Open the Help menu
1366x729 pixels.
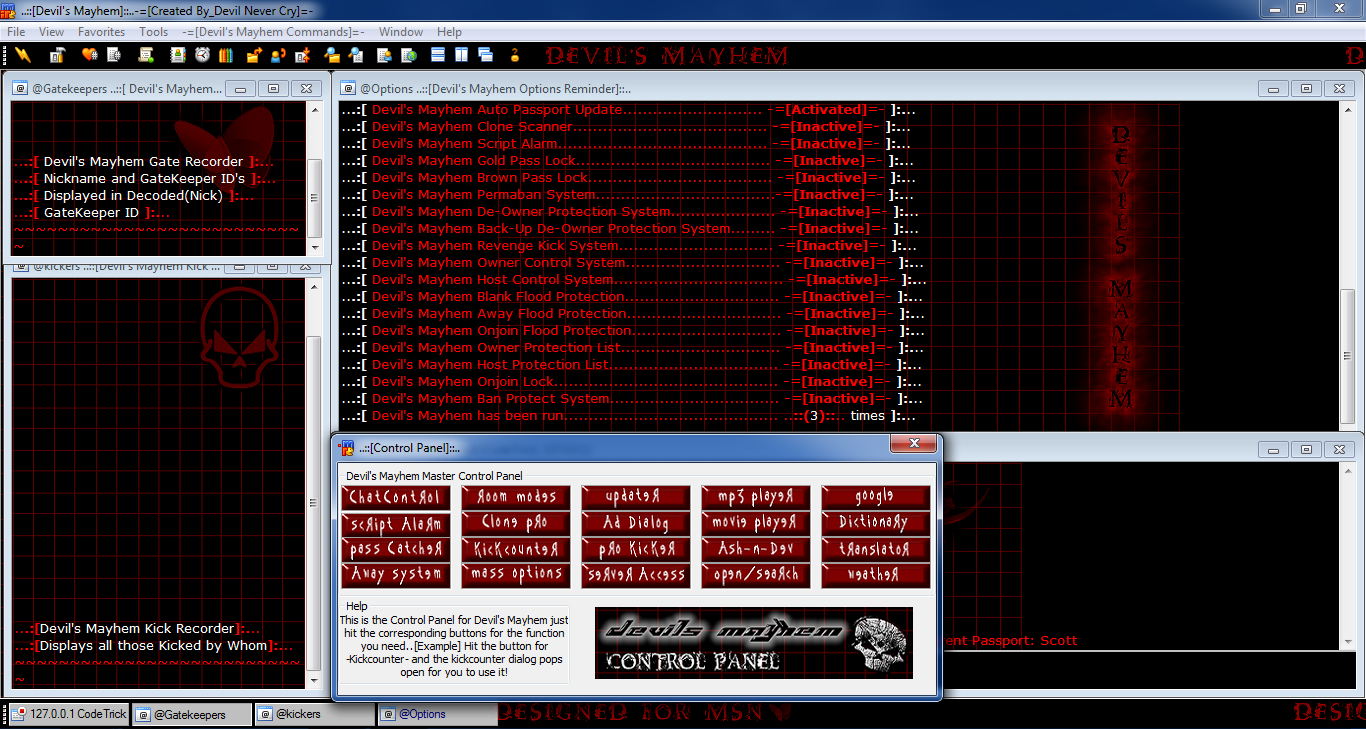(x=449, y=32)
